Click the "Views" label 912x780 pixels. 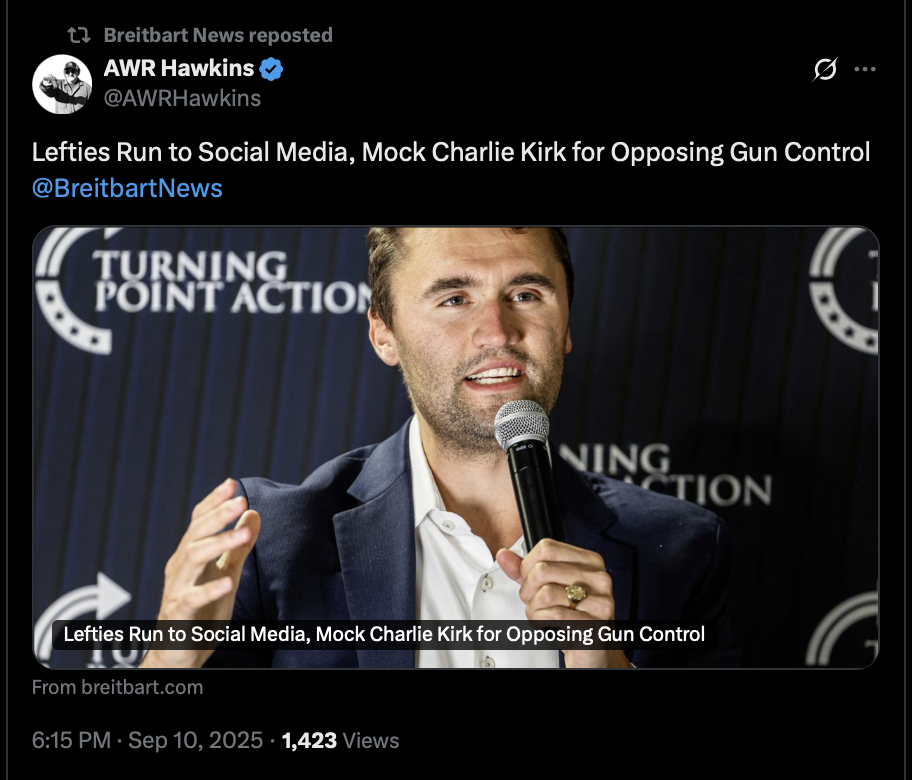(371, 741)
